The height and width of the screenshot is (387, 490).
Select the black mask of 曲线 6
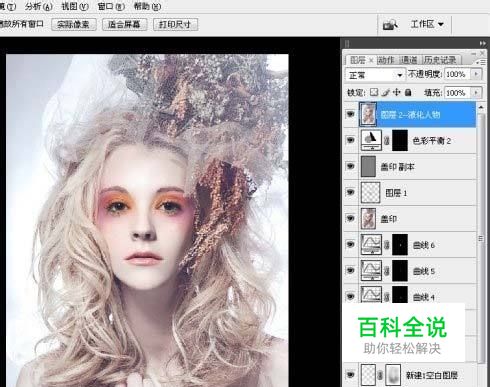[400, 245]
